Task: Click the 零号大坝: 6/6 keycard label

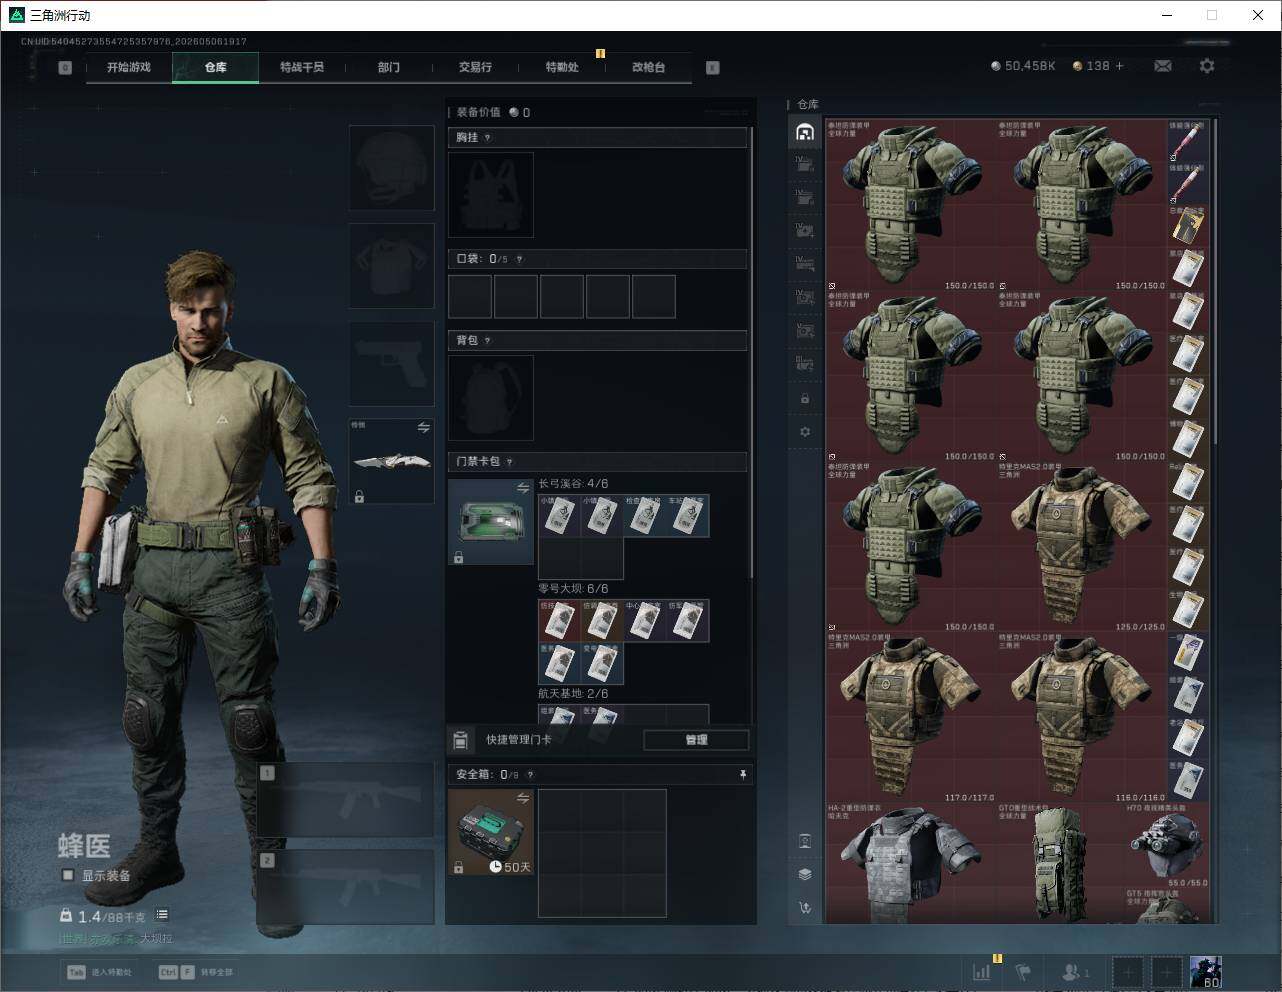Action: pos(573,589)
